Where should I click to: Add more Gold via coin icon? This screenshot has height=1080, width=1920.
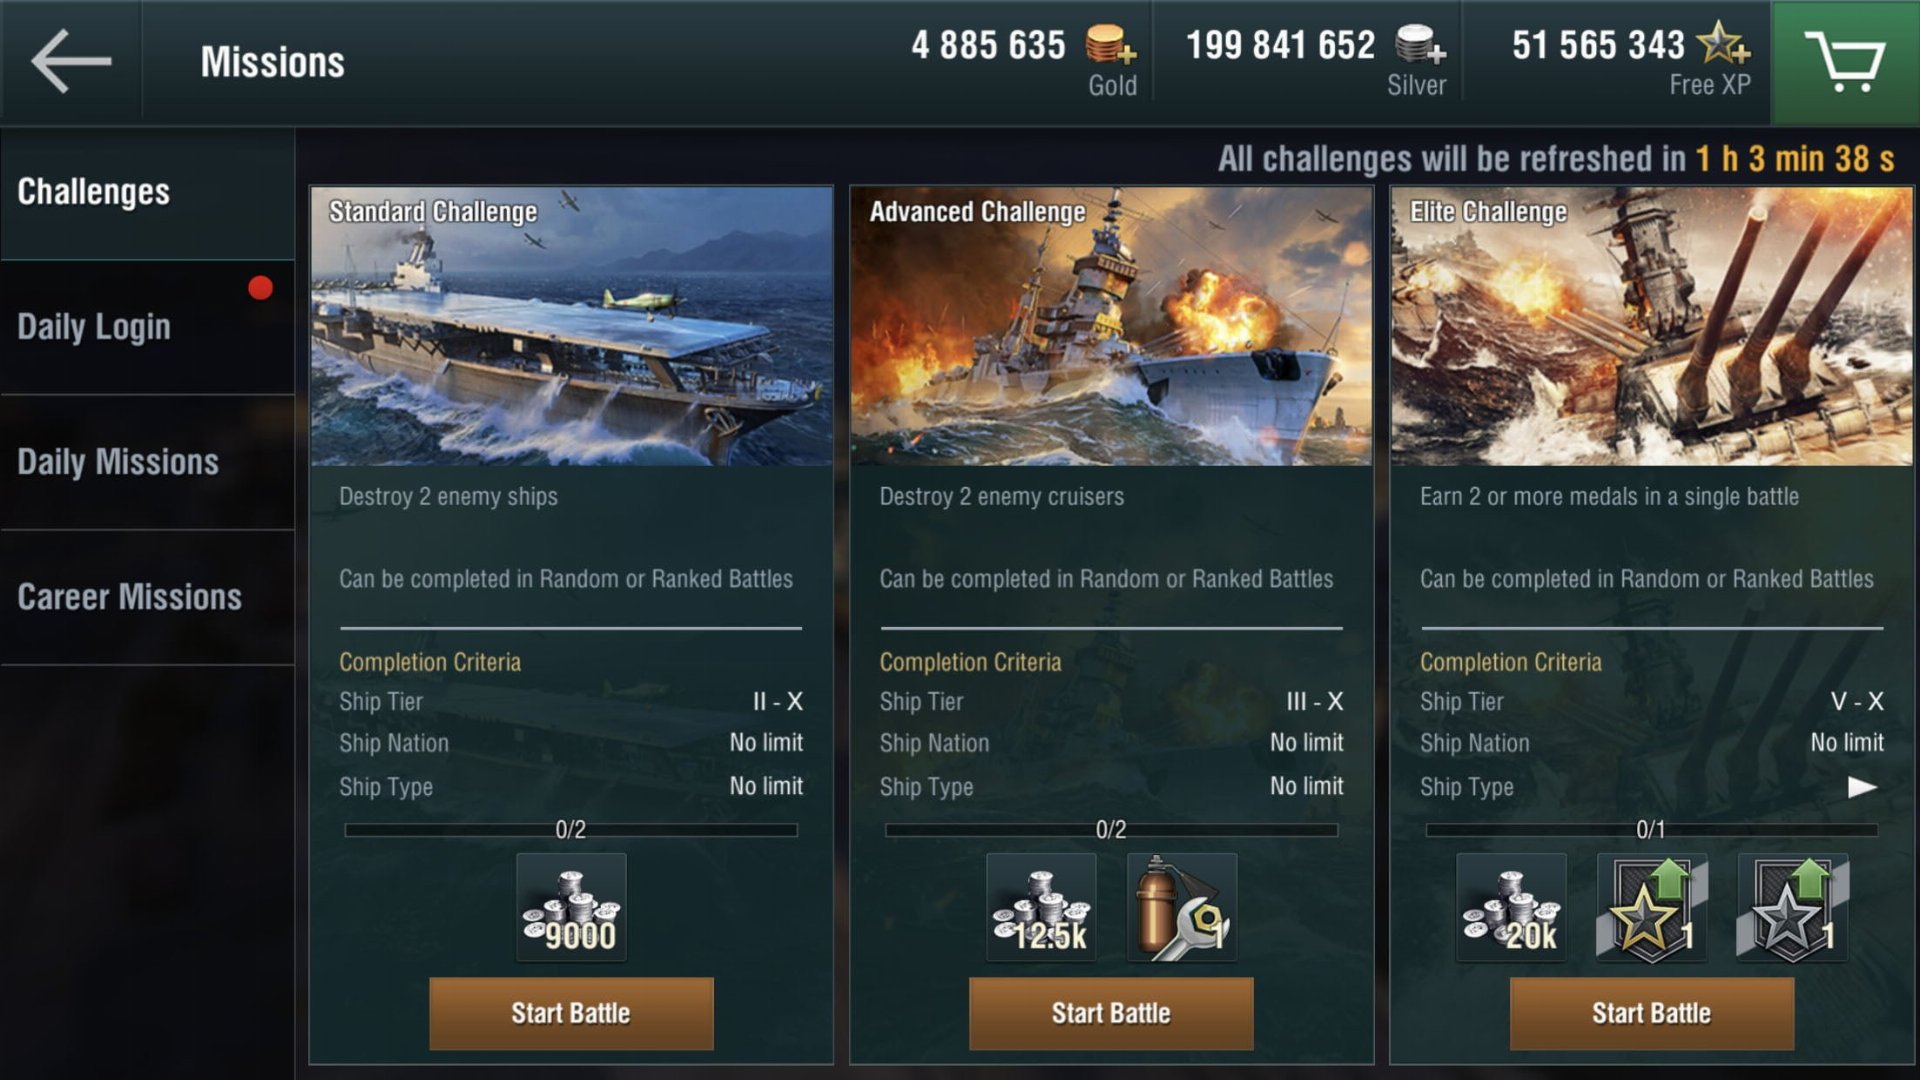coord(1111,45)
